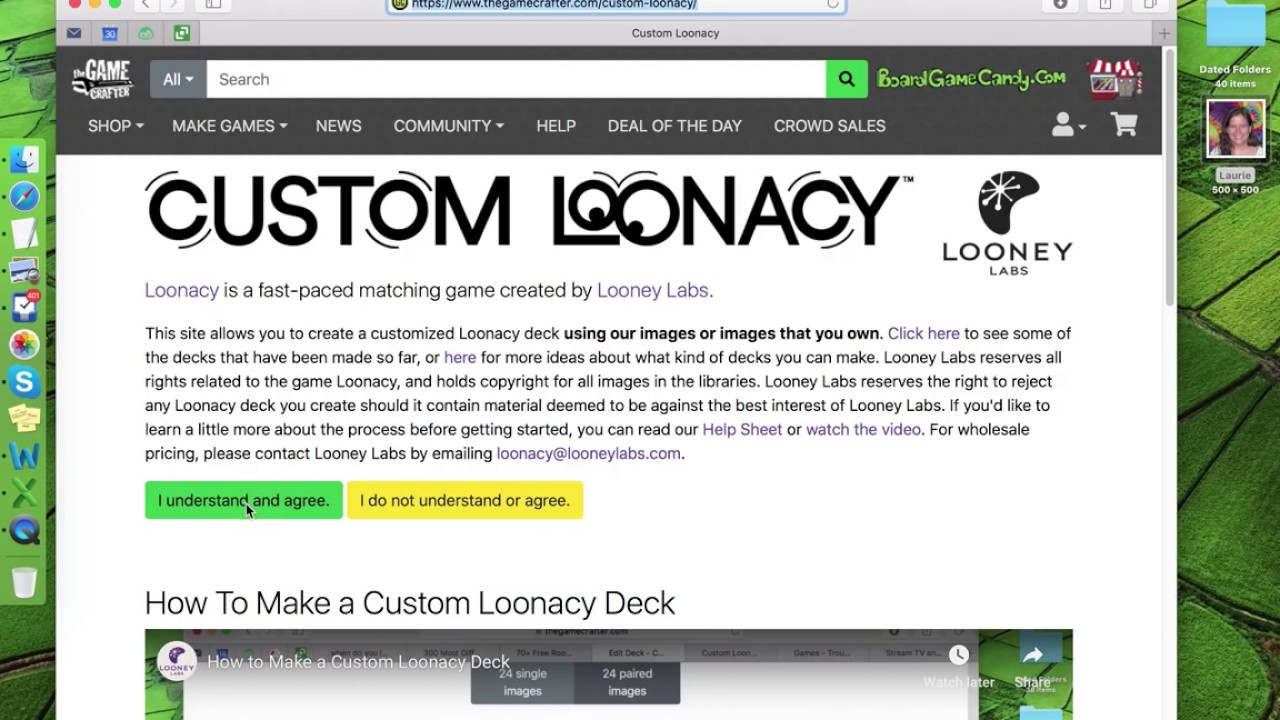The width and height of the screenshot is (1280, 720).
Task: Open Skype from the Dock
Action: [x=25, y=382]
